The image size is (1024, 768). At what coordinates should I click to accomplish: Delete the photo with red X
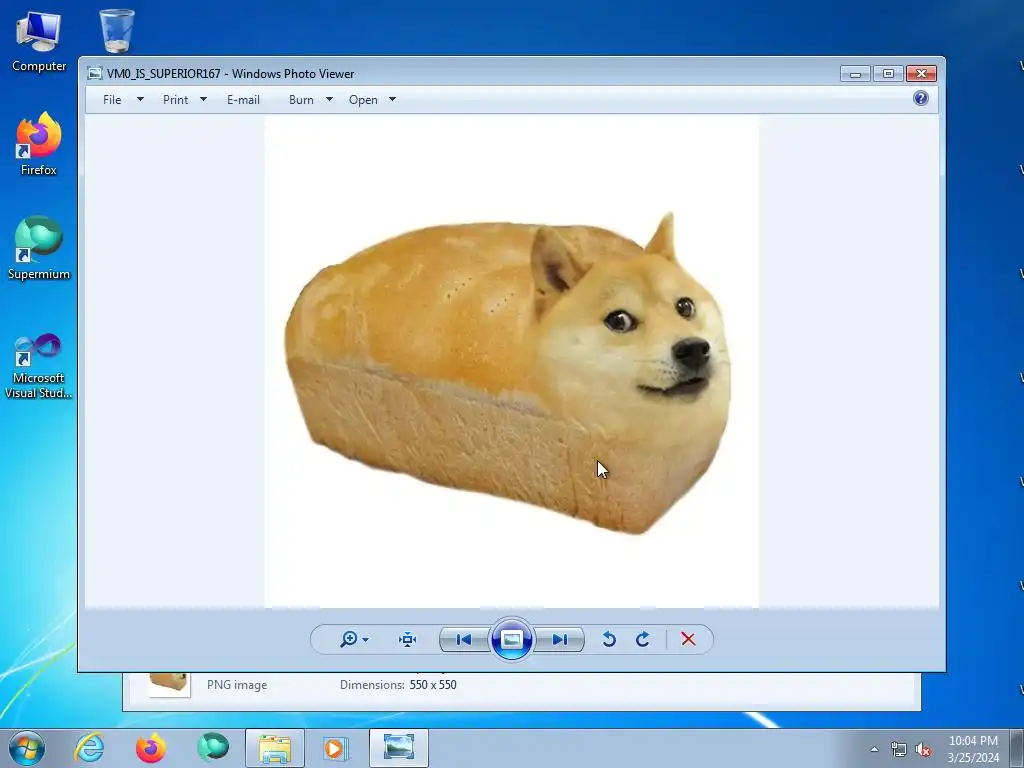688,639
